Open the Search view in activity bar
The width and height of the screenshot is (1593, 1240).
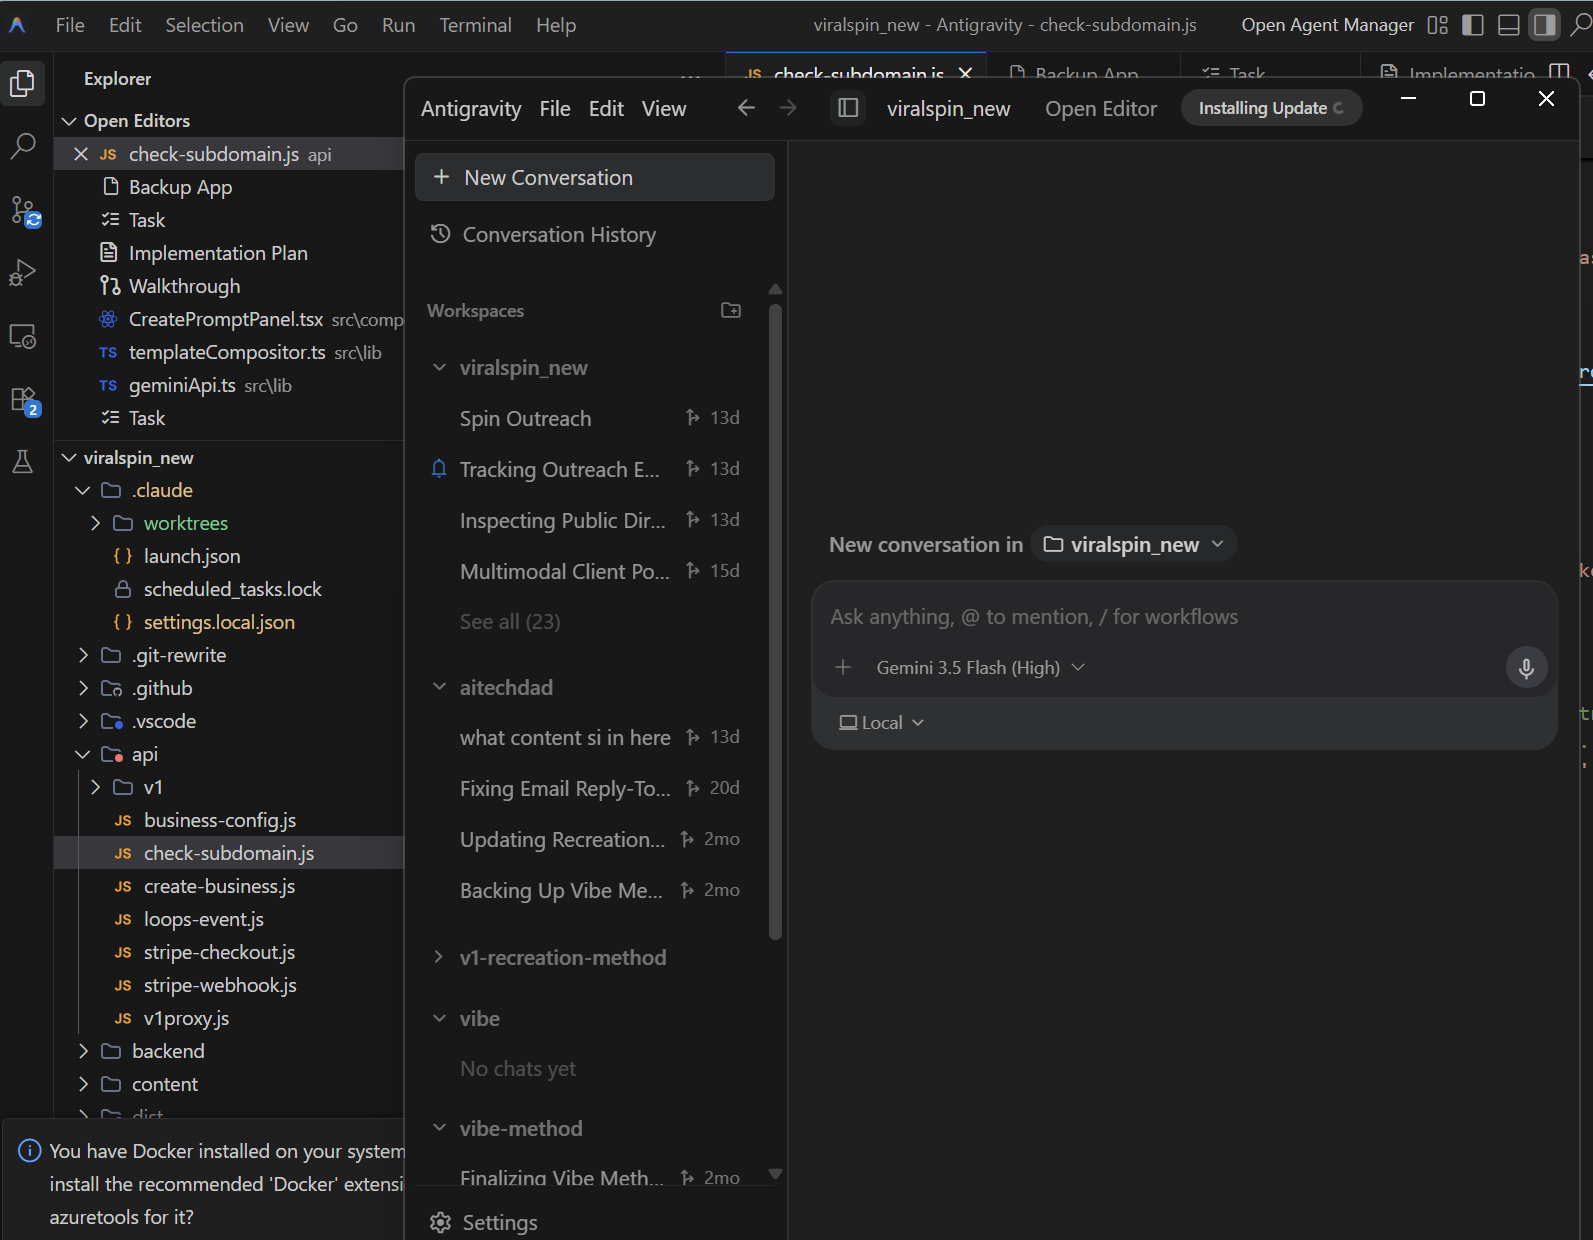[x=23, y=146]
